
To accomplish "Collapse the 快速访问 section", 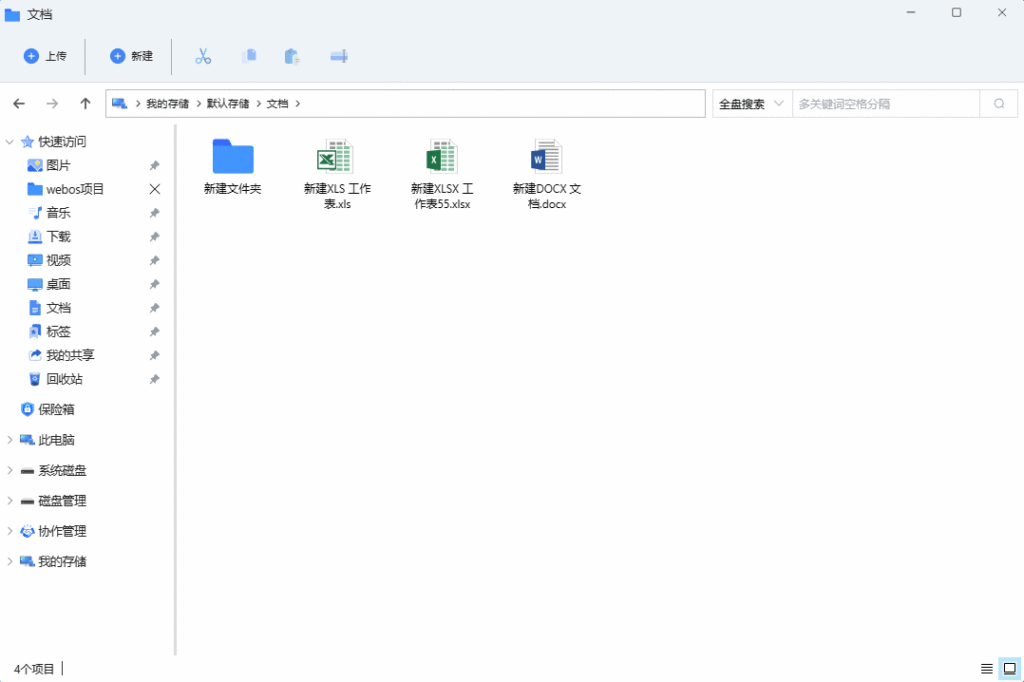I will click(10, 142).
